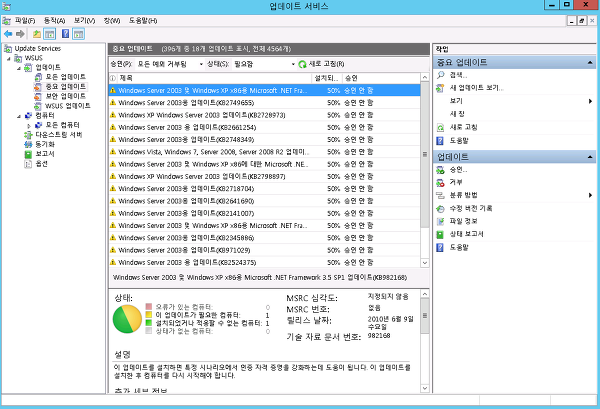Viewport: 600px width, 409px height.
Task: Click the 새로 고침(R) button in filter bar
Action: 321,64
